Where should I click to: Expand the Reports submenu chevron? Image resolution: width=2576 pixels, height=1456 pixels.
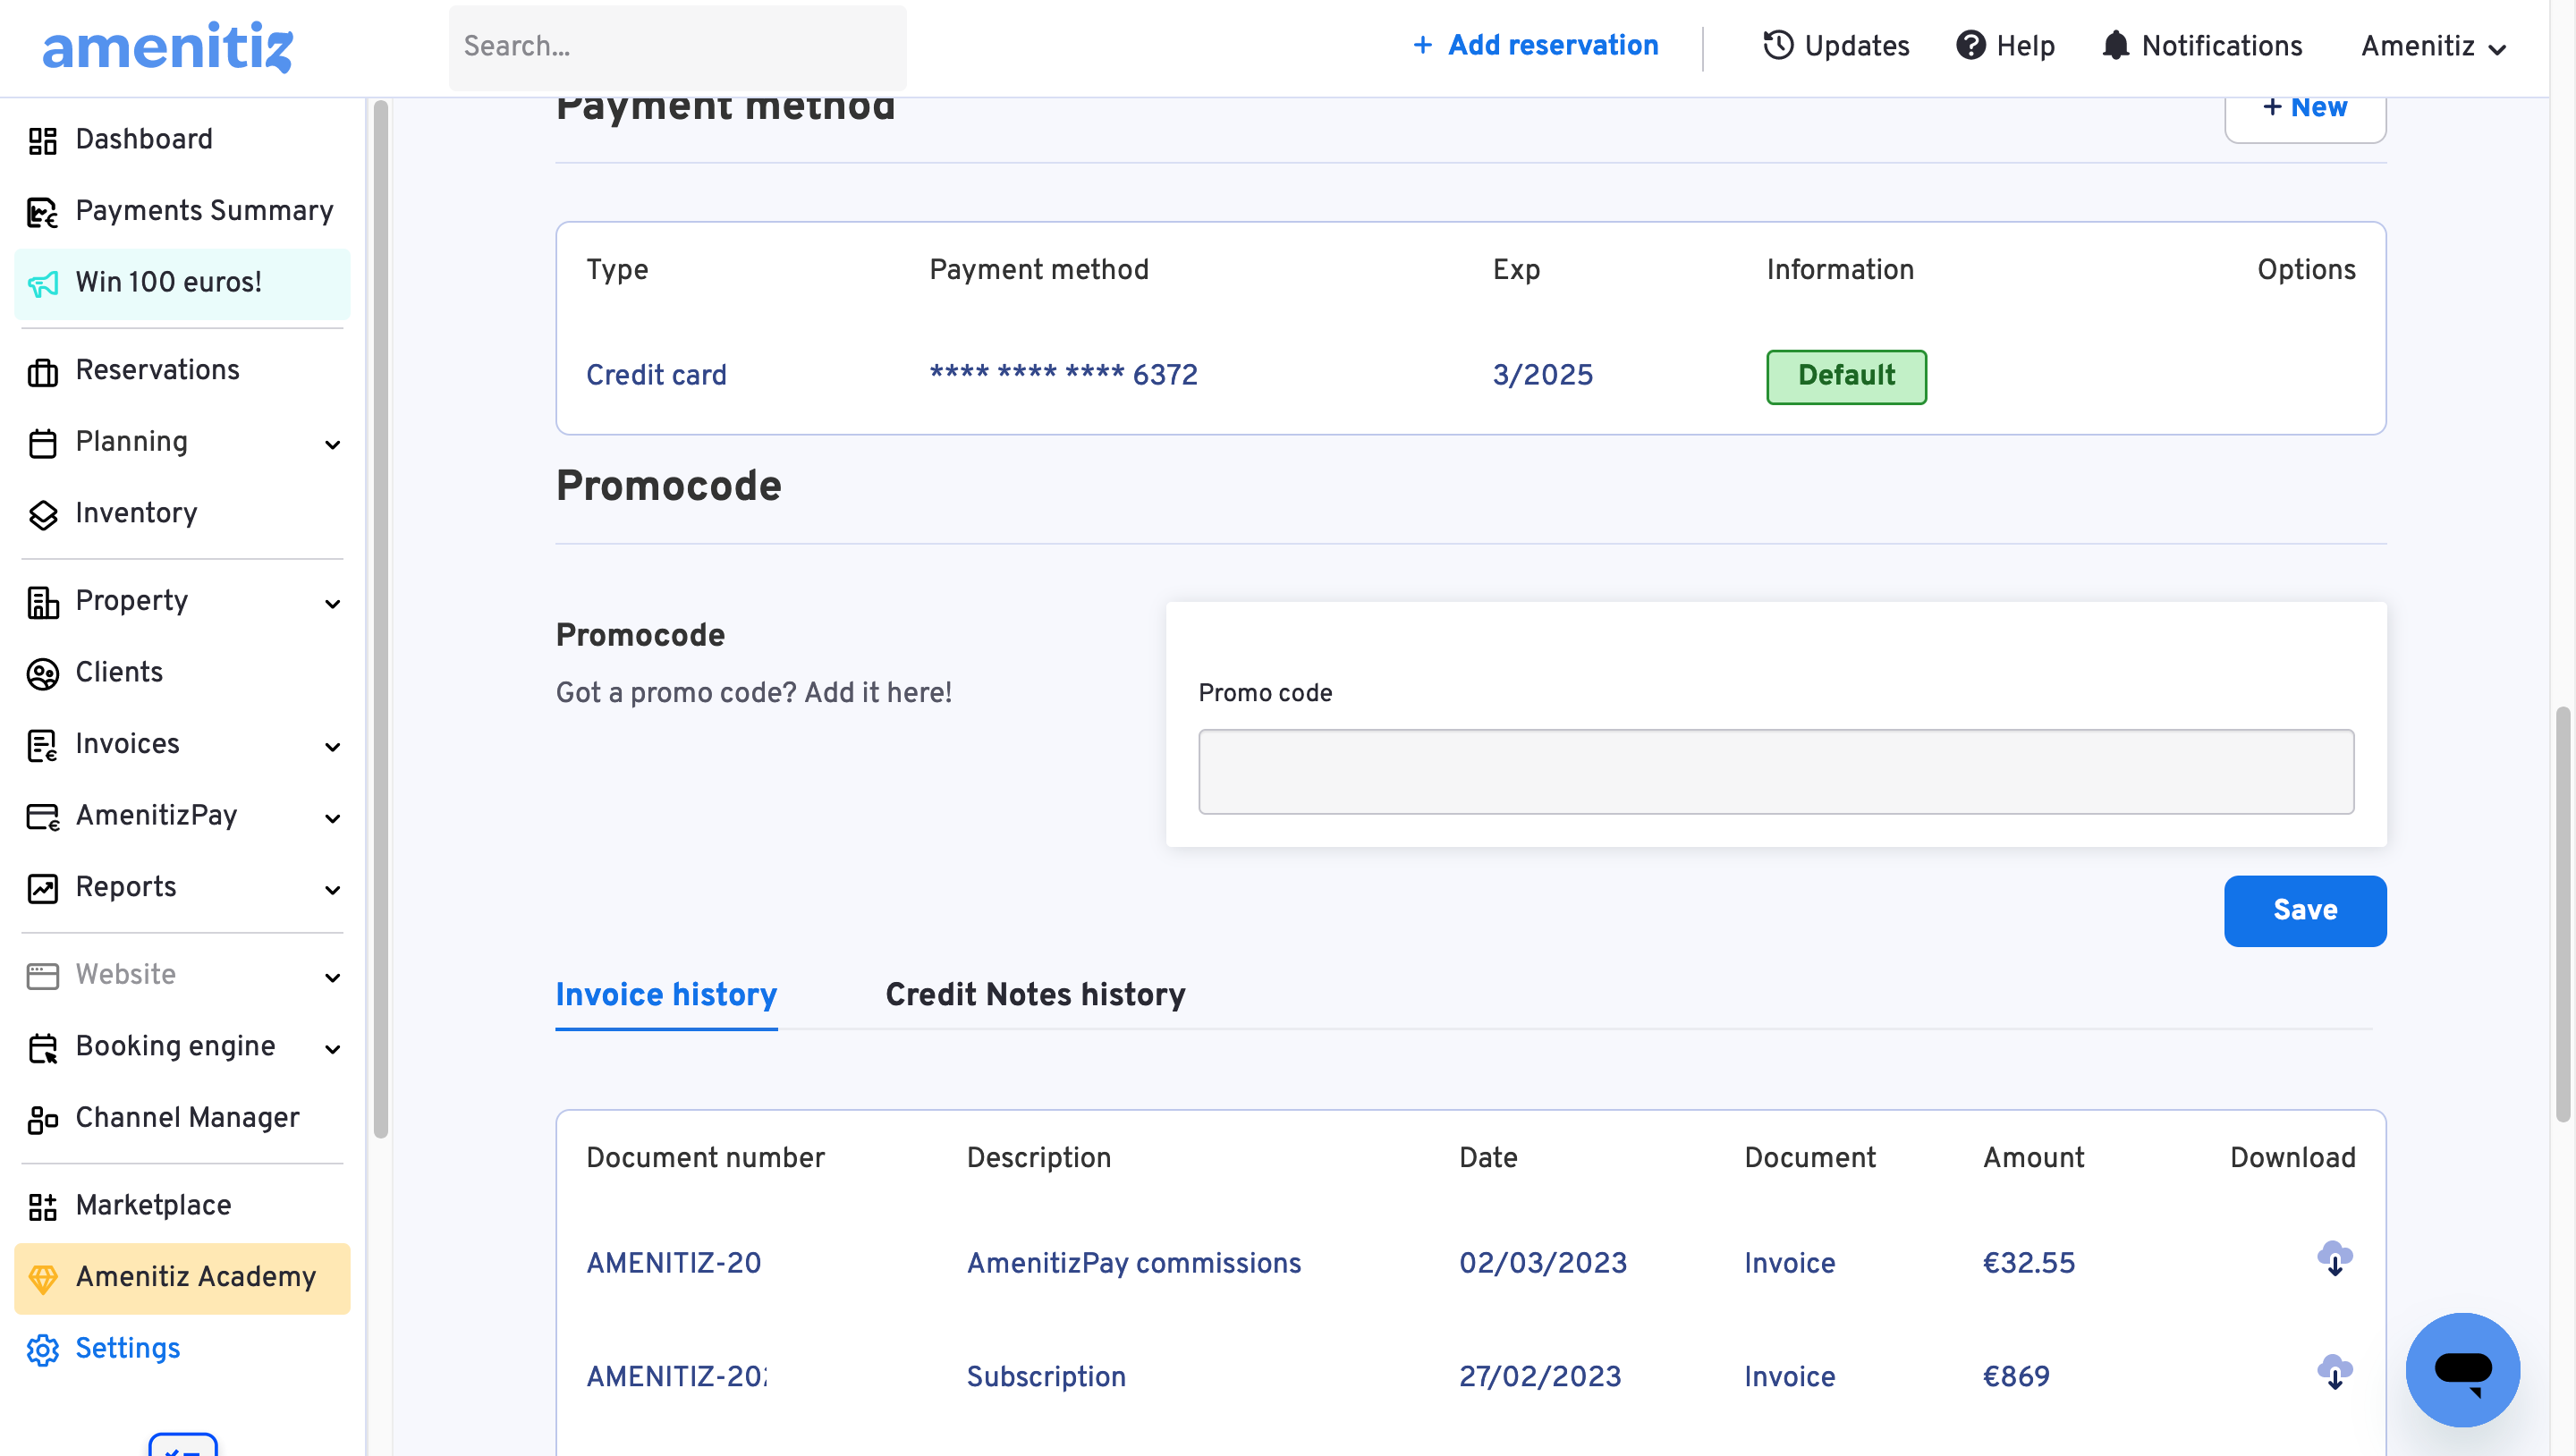click(x=333, y=890)
